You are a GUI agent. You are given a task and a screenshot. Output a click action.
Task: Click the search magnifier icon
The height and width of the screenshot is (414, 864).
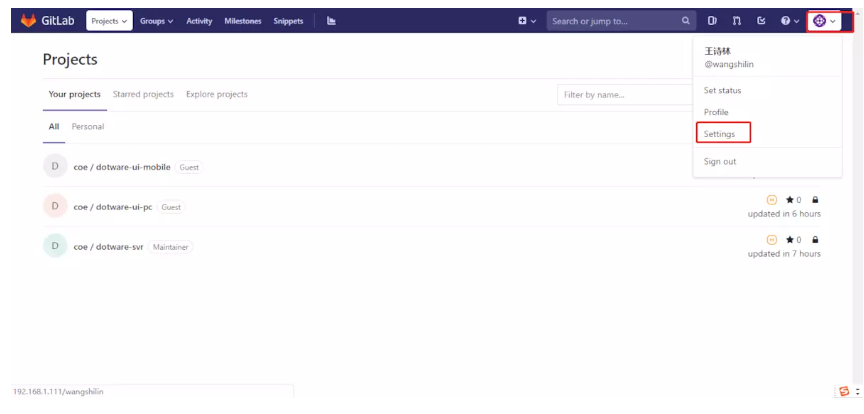pos(685,20)
